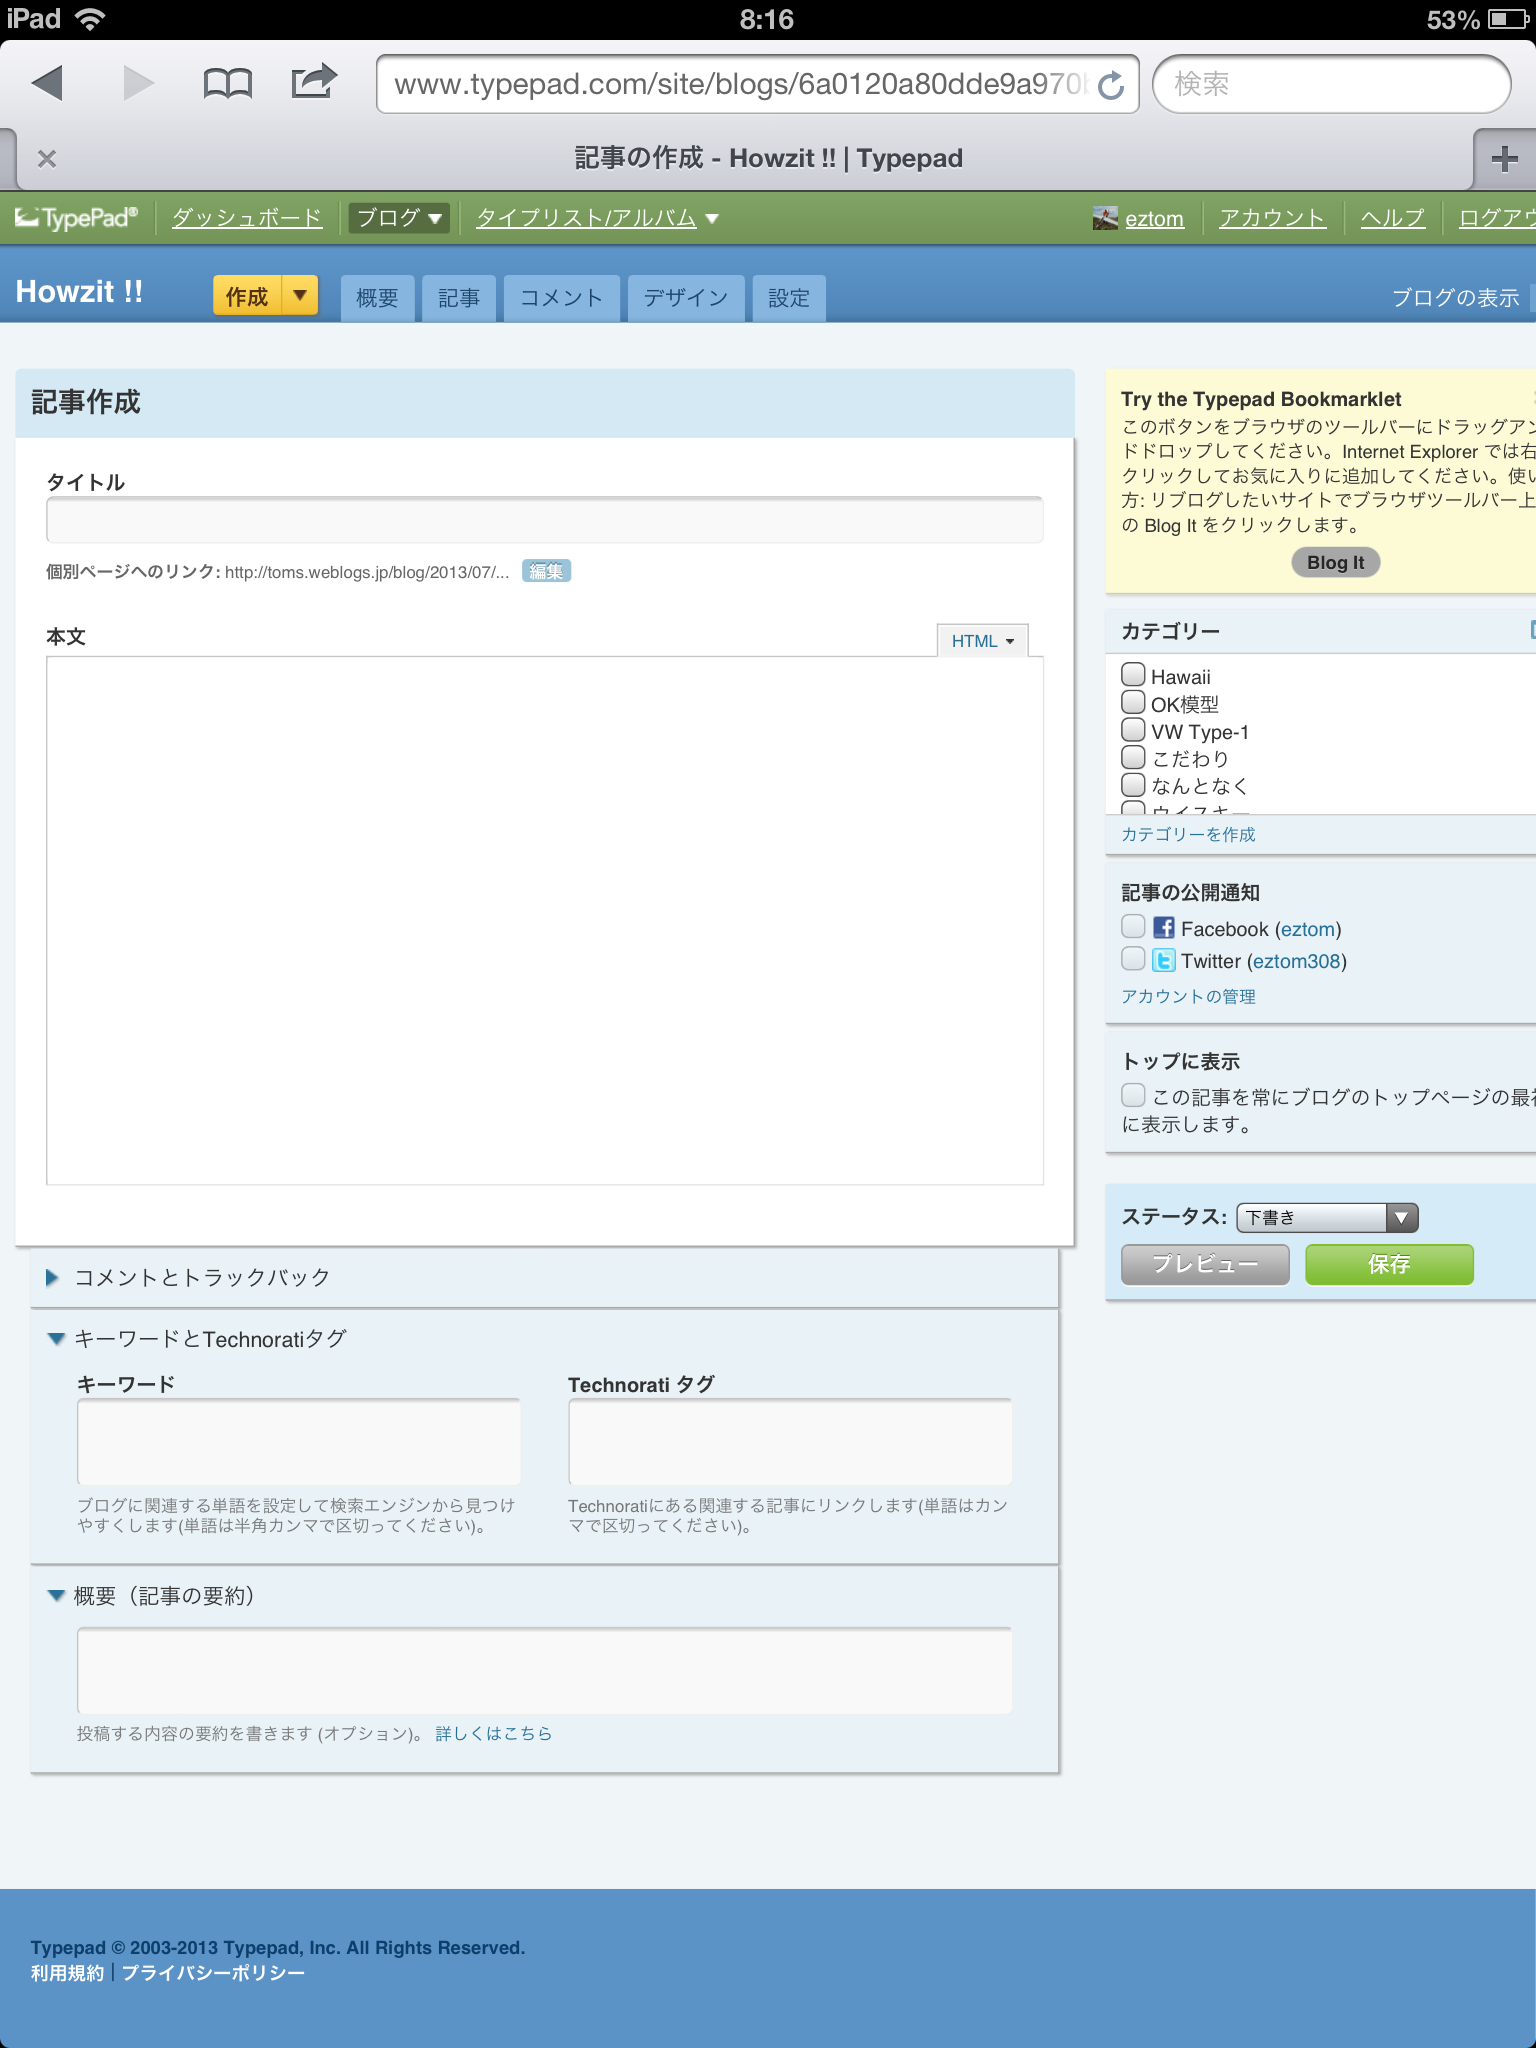Focus the タイトル input field
The image size is (1536, 2048).
click(x=545, y=520)
